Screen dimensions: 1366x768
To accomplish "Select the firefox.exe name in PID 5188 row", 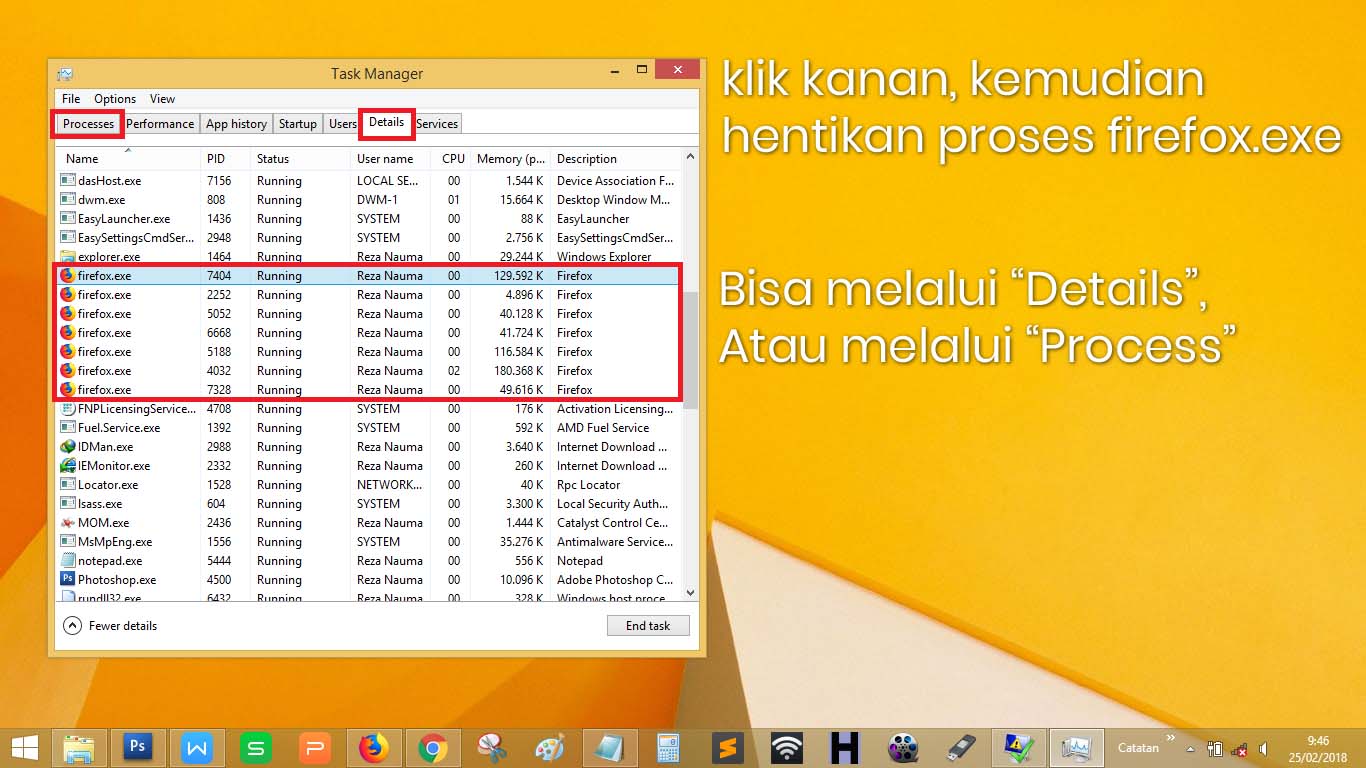I will coord(104,351).
